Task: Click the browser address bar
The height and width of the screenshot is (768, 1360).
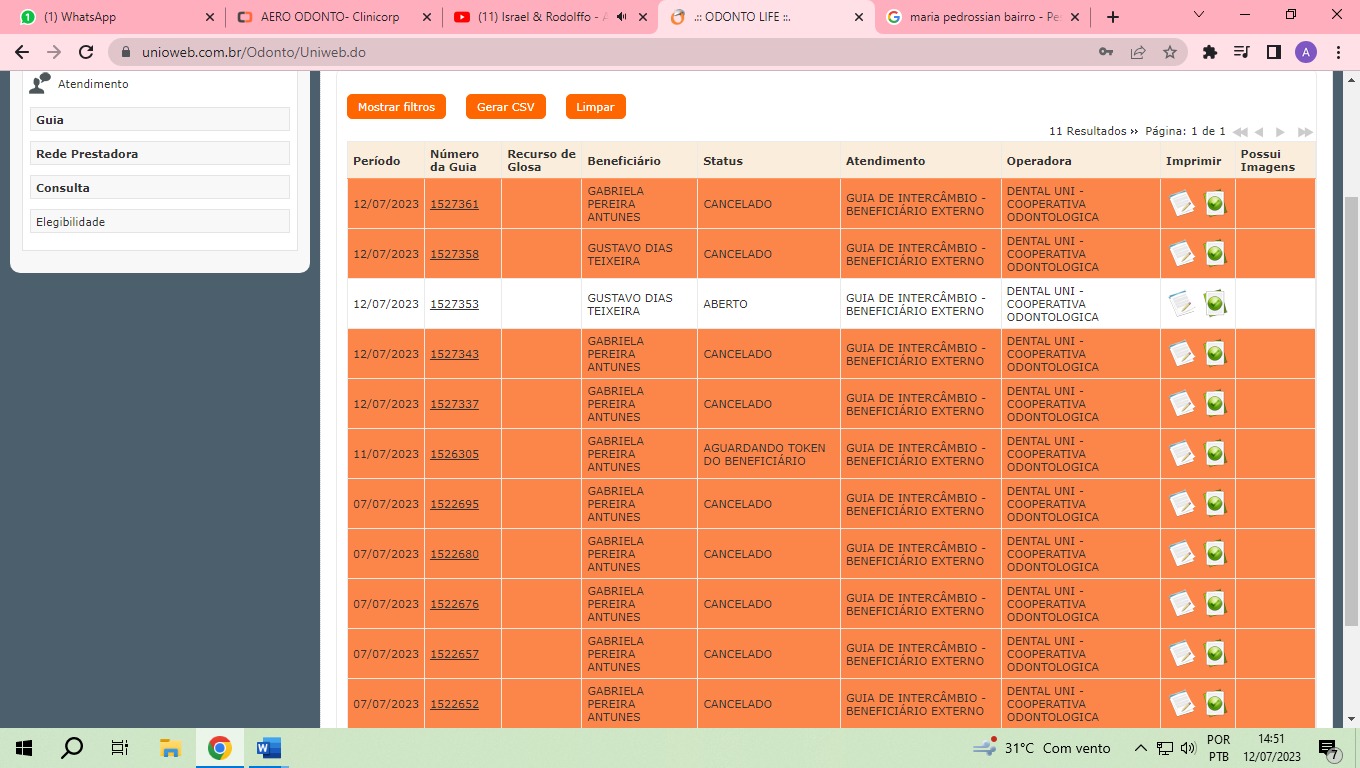Action: pos(600,52)
